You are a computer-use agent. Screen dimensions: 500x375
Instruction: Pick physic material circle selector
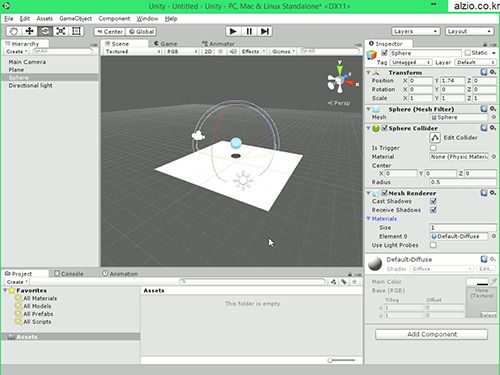494,157
